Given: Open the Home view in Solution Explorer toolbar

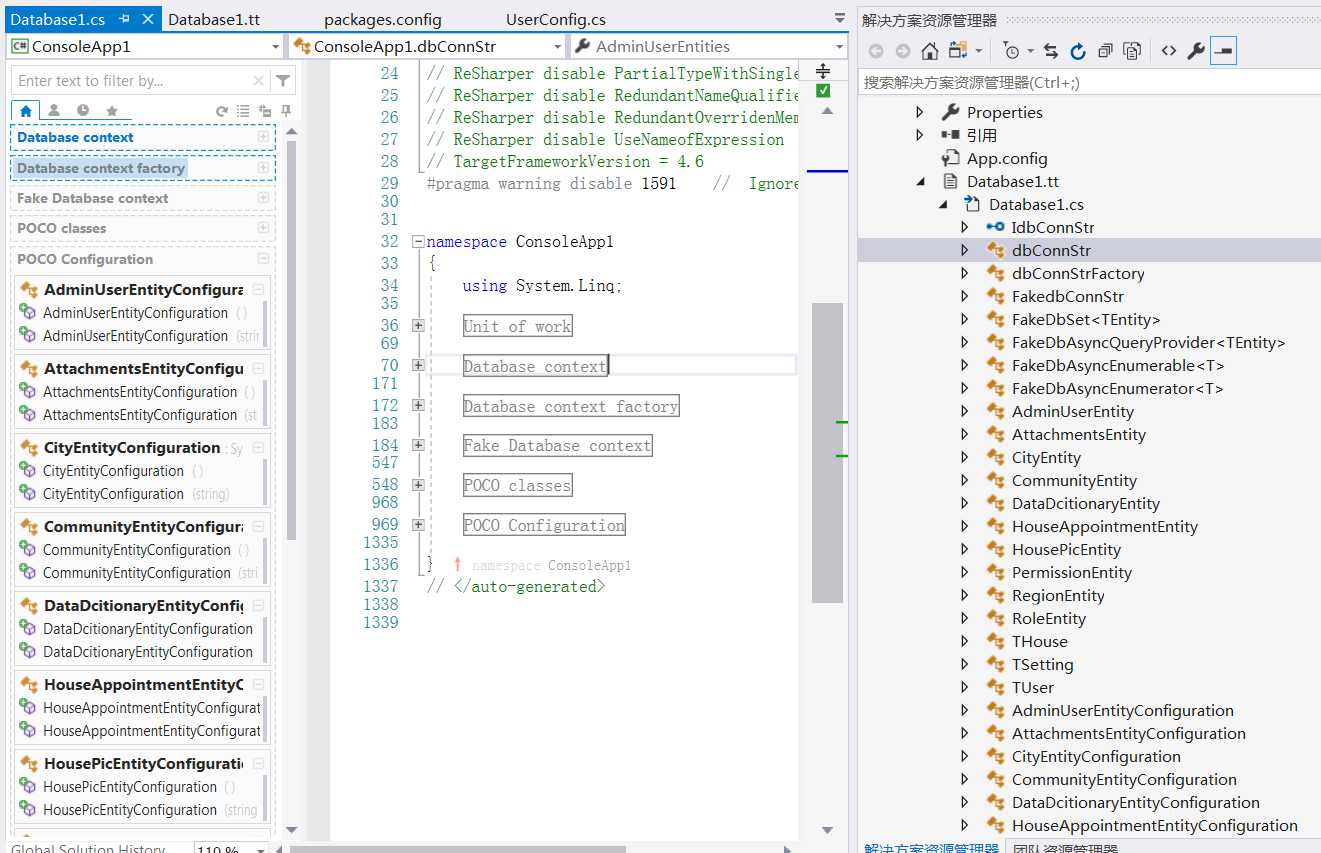Looking at the screenshot, I should point(930,51).
